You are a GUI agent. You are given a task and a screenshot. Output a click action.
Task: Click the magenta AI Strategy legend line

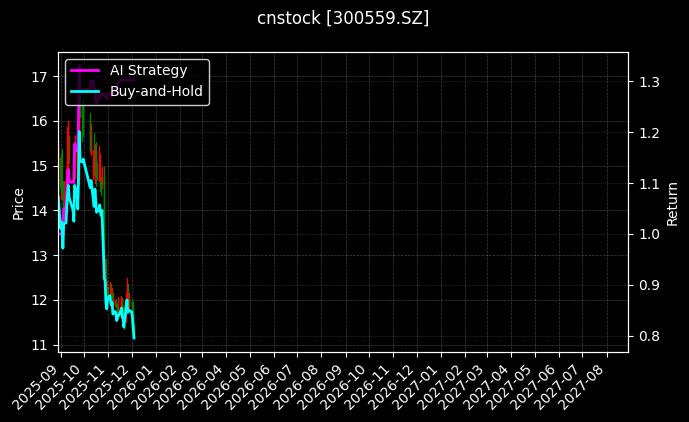pos(85,70)
